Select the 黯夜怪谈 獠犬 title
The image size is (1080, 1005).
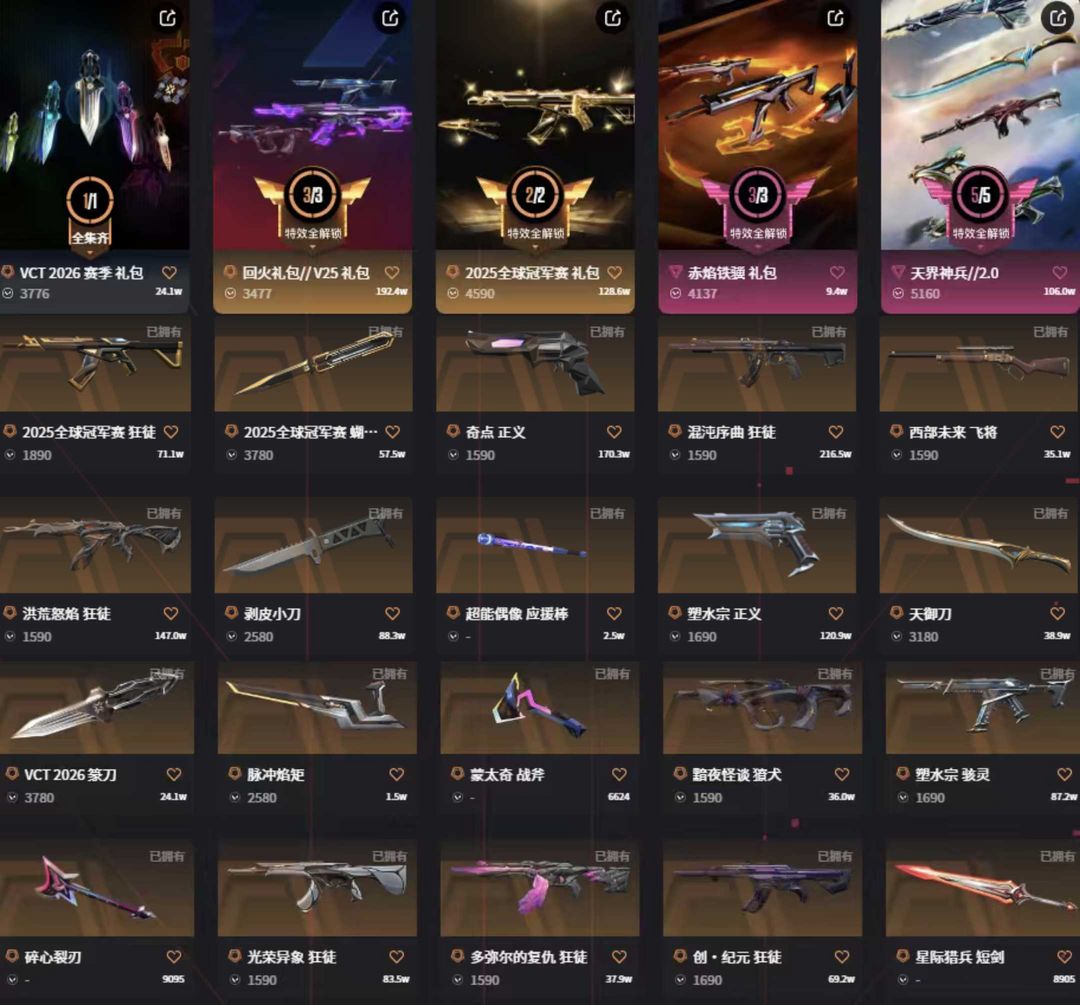pyautogui.click(x=737, y=774)
